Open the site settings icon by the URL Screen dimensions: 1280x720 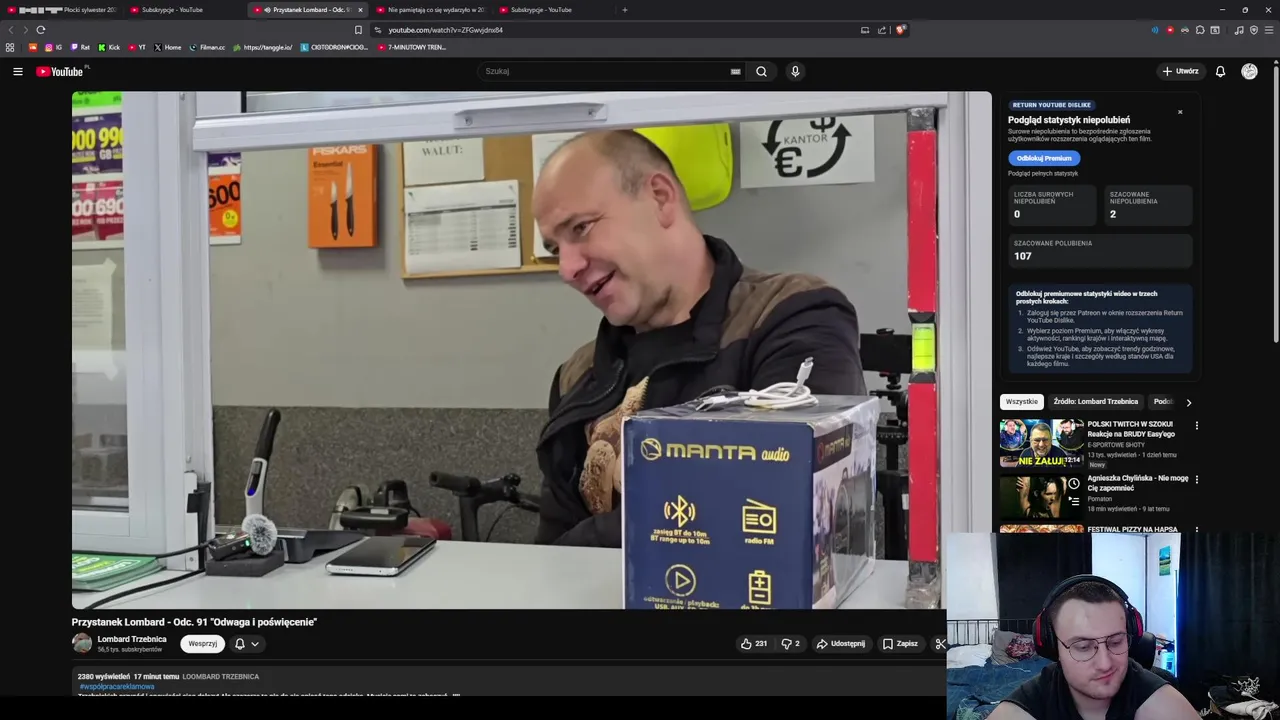click(x=377, y=30)
